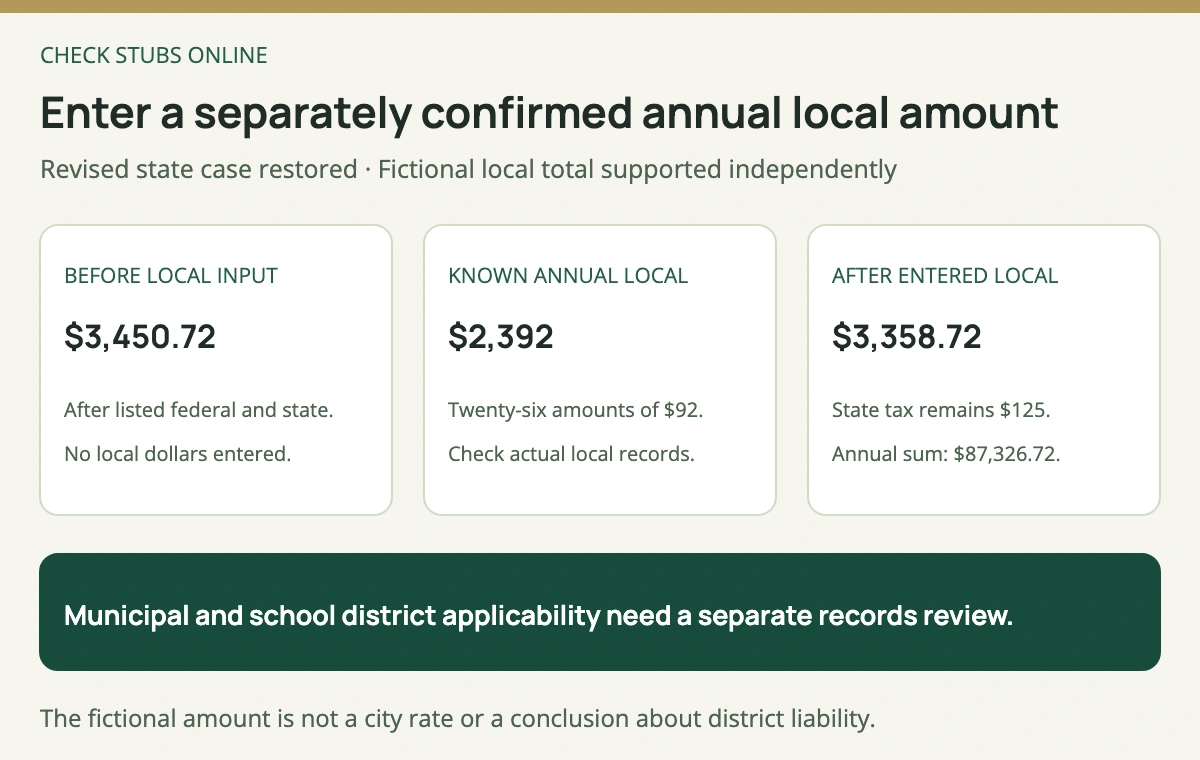Screen dimensions: 1200x760
Task: Click 'State tax remains $125.' text
Action: point(941,410)
